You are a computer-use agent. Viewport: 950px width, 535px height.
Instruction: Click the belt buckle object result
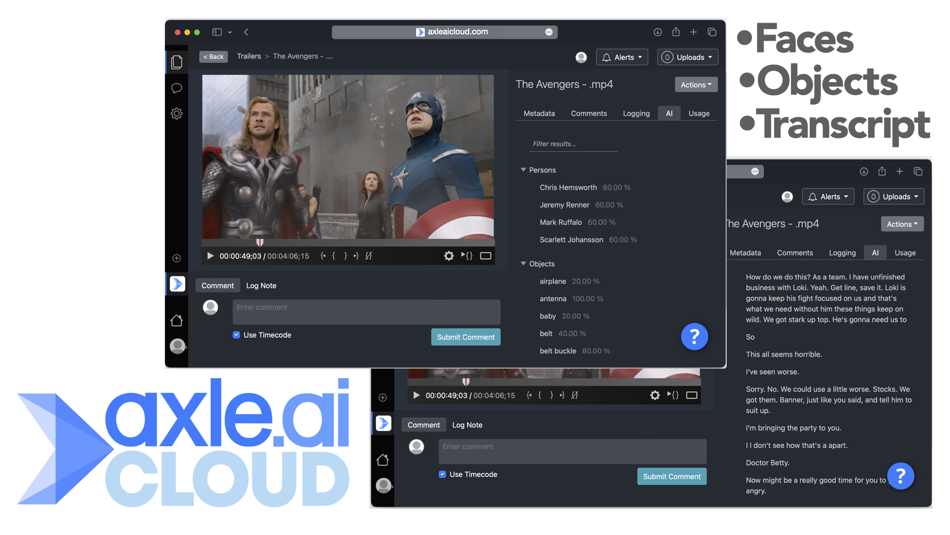pos(558,351)
